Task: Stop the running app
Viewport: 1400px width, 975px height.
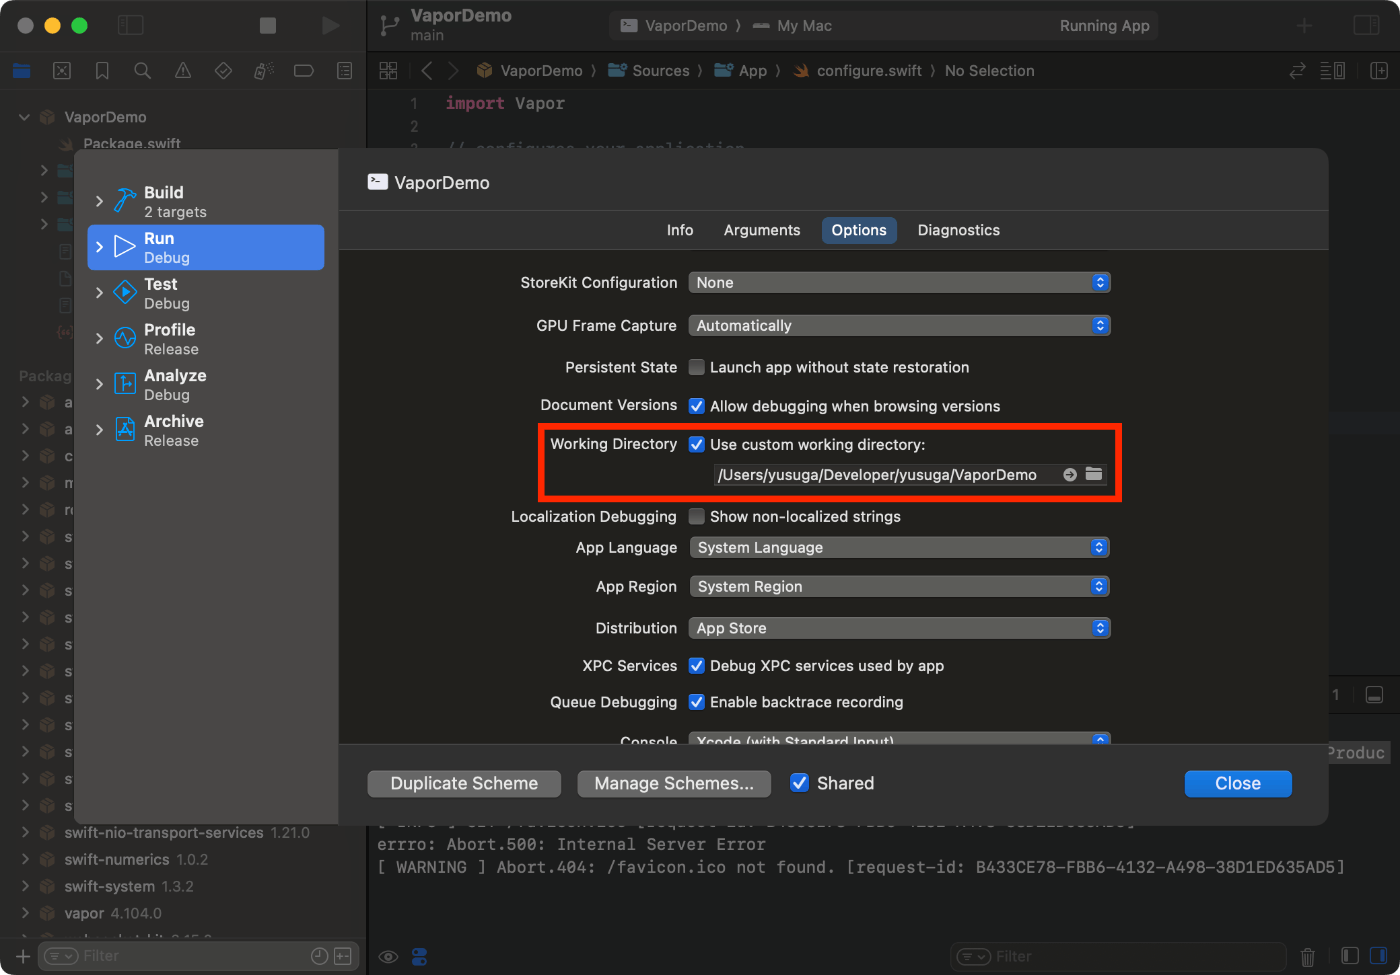Action: [x=268, y=26]
